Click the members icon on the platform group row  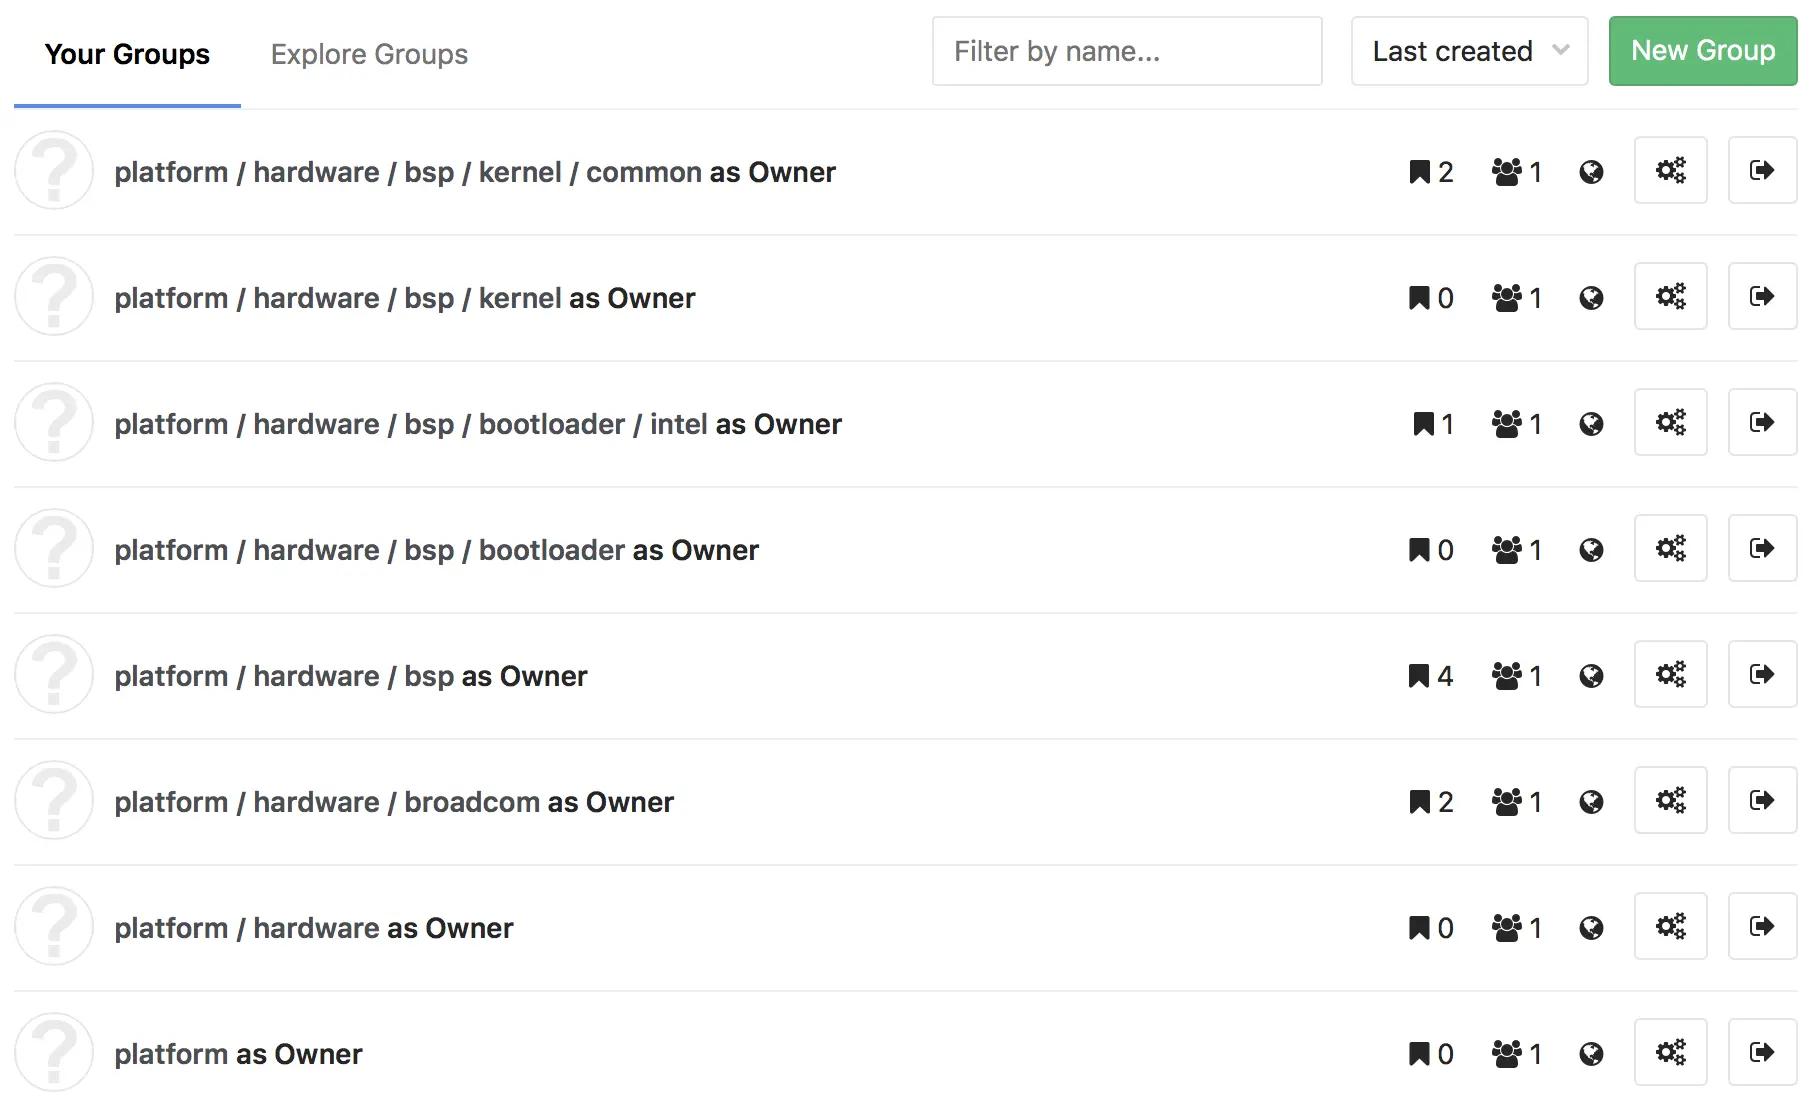1514,1053
